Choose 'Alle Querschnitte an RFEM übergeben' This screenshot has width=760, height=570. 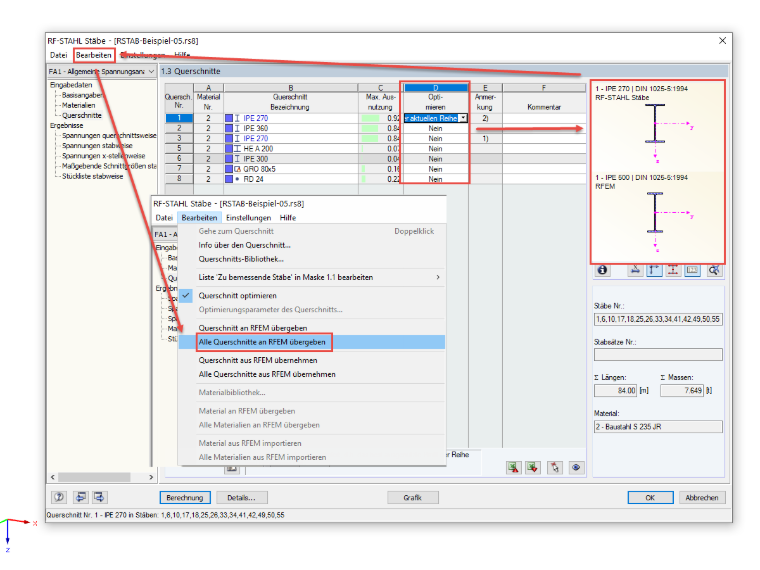[x=262, y=342]
